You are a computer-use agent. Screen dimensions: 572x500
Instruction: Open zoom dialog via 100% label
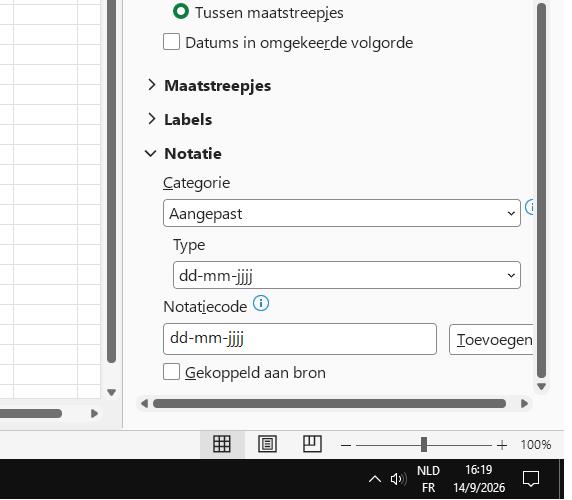pos(536,445)
